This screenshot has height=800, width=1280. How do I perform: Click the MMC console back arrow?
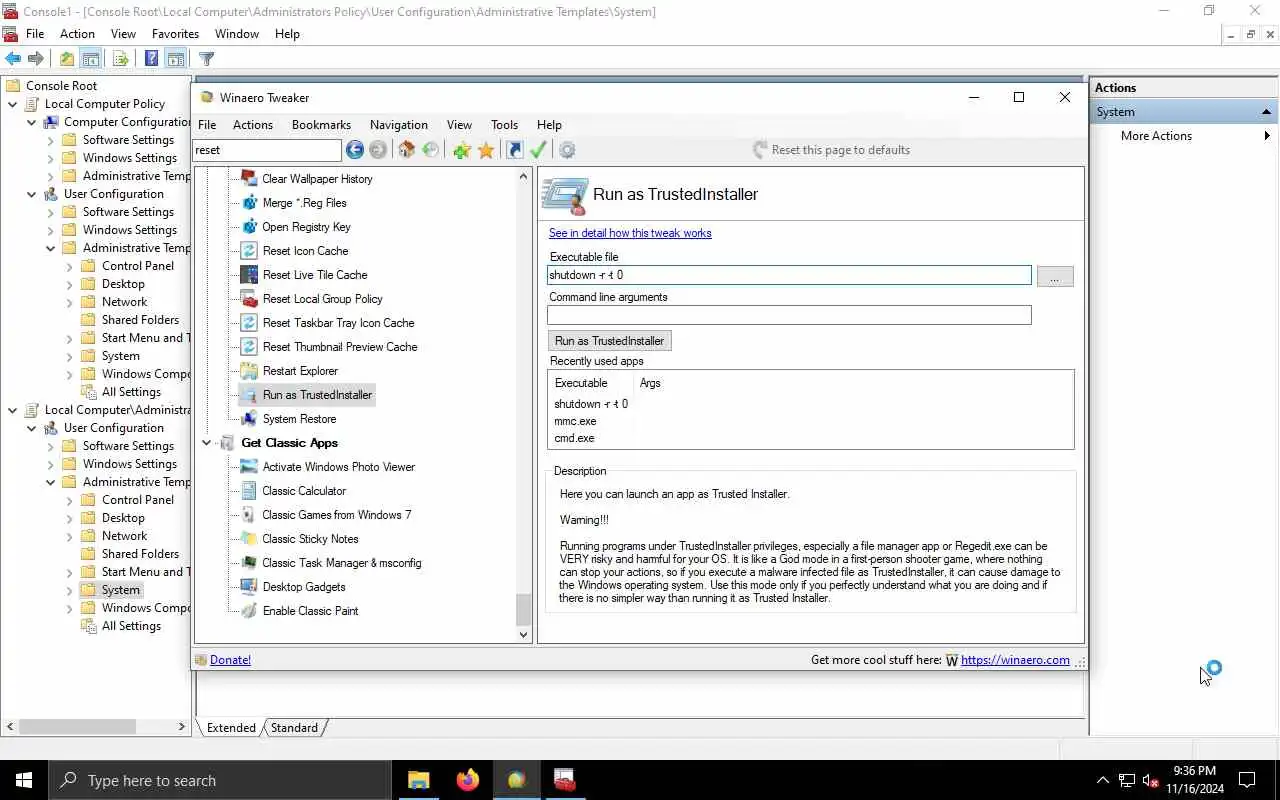pos(13,59)
